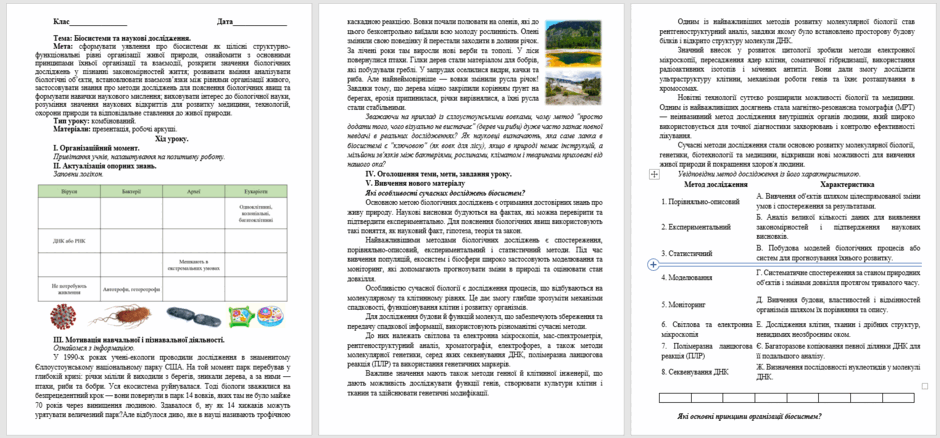The image size is (940, 438).
Task: Click row '2. Експериментальний'
Action: pos(695,228)
